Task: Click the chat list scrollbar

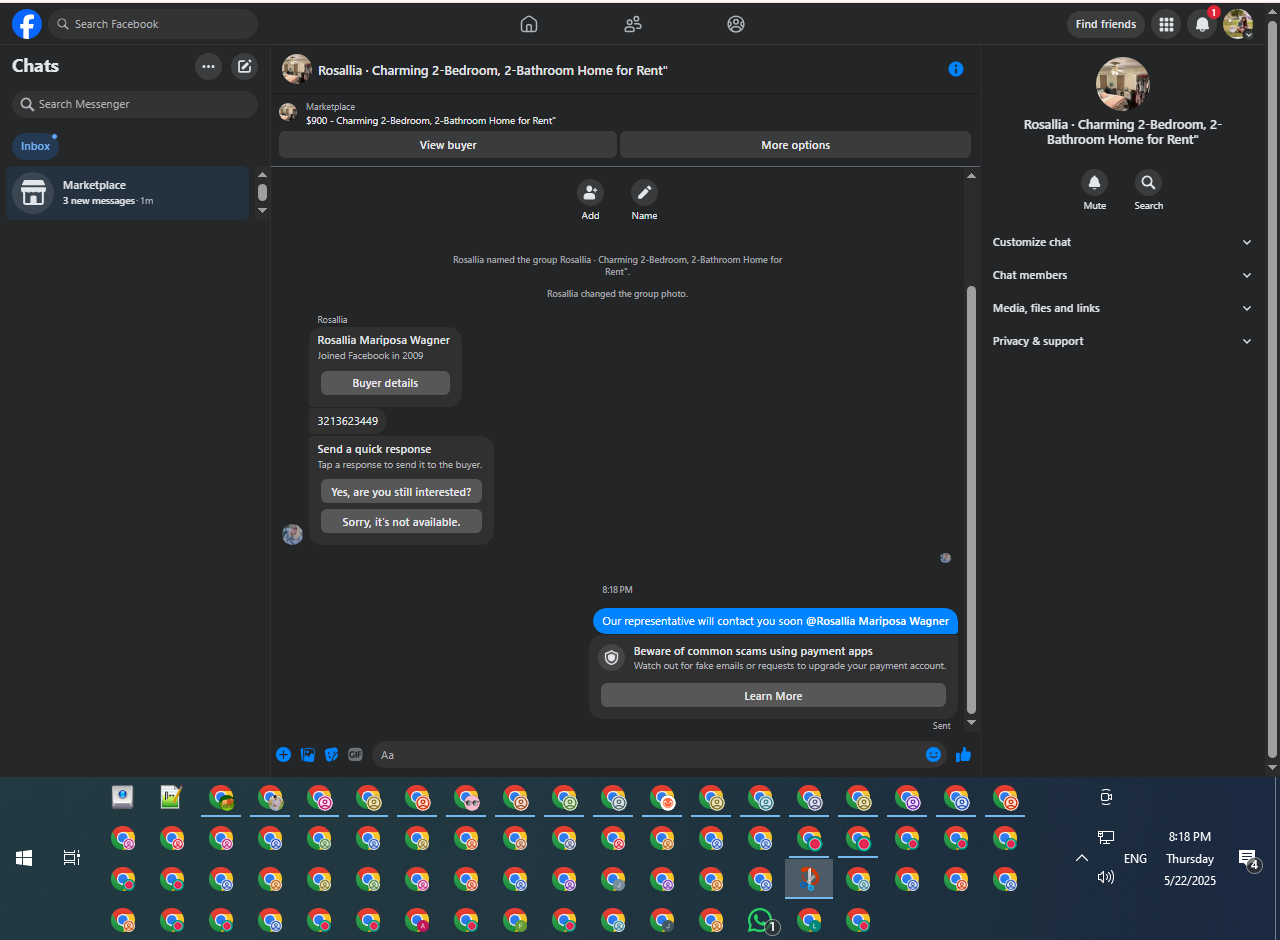Action: tap(262, 192)
